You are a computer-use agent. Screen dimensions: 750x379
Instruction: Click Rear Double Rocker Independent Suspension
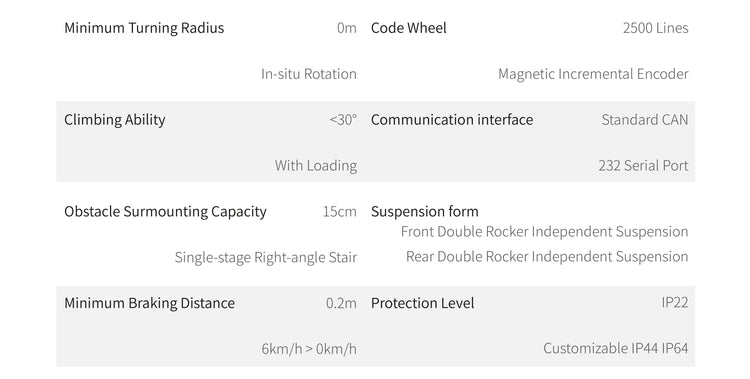547,256
